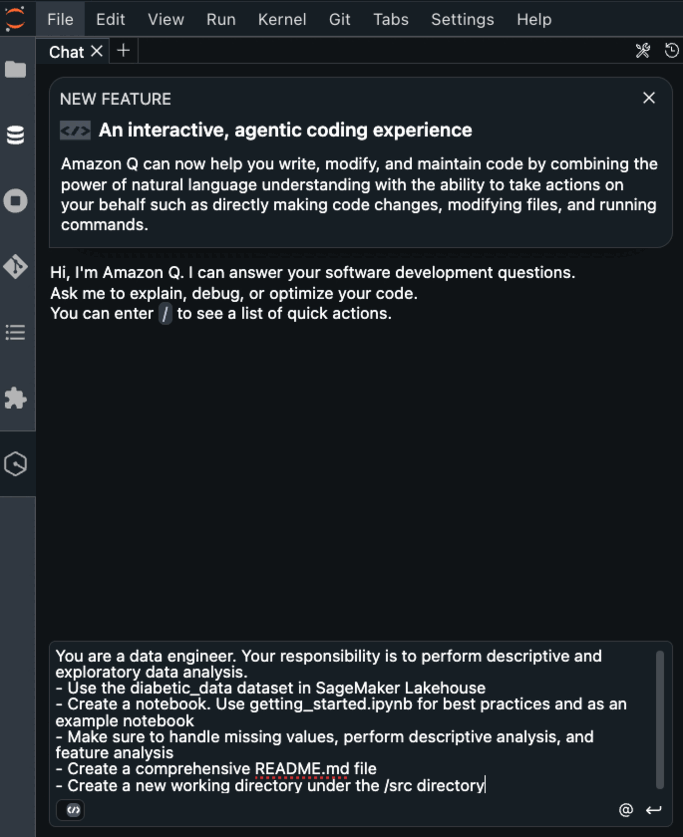
Task: Click the prompt input scrollbar
Action: click(x=660, y=720)
